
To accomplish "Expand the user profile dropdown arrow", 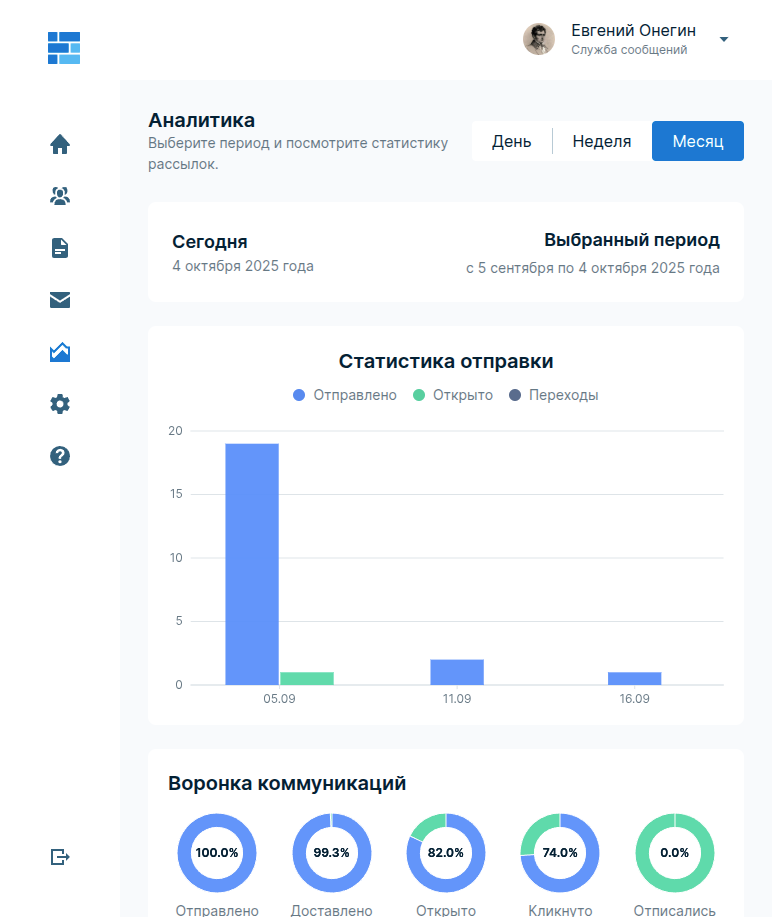I will [x=724, y=40].
